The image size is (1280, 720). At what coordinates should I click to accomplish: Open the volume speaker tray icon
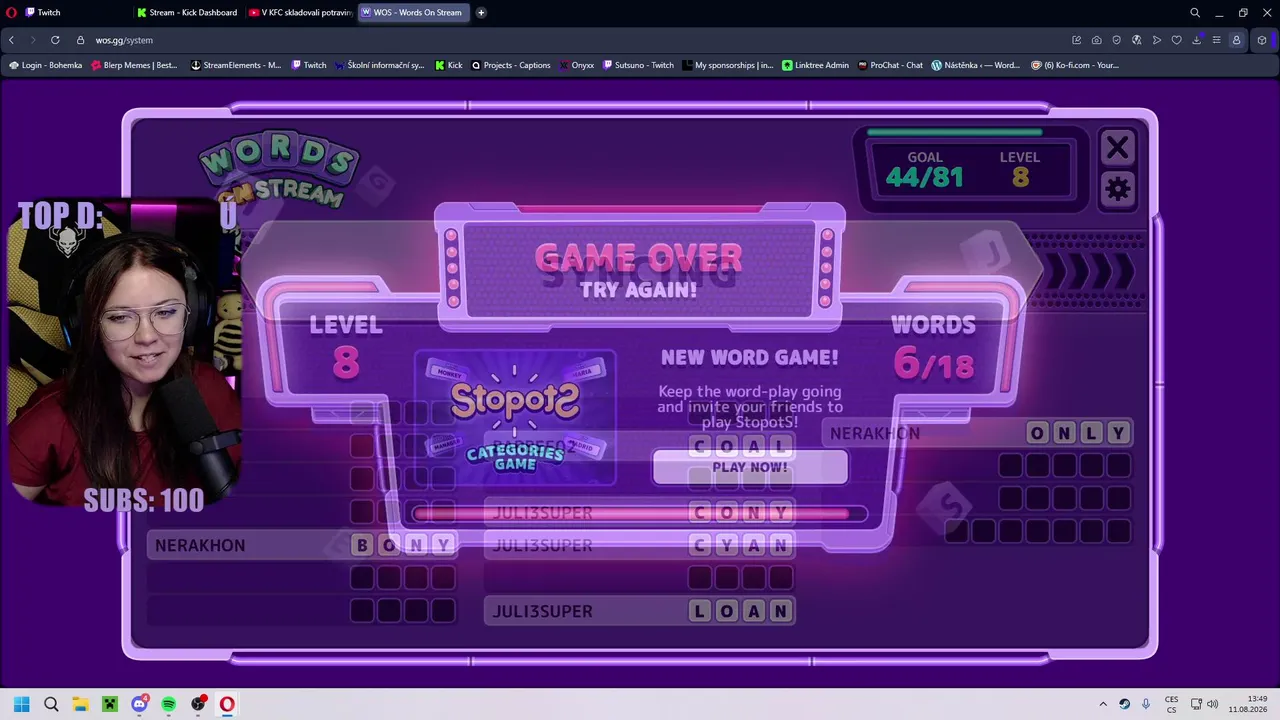click(x=1212, y=704)
